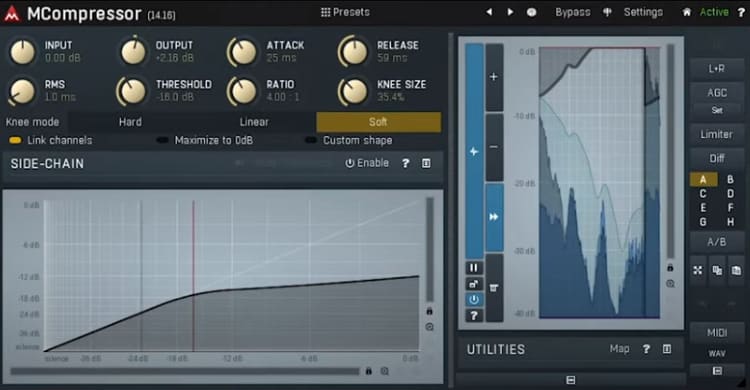750x390 pixels.
Task: Open Side-chain help question mark
Action: (406, 163)
